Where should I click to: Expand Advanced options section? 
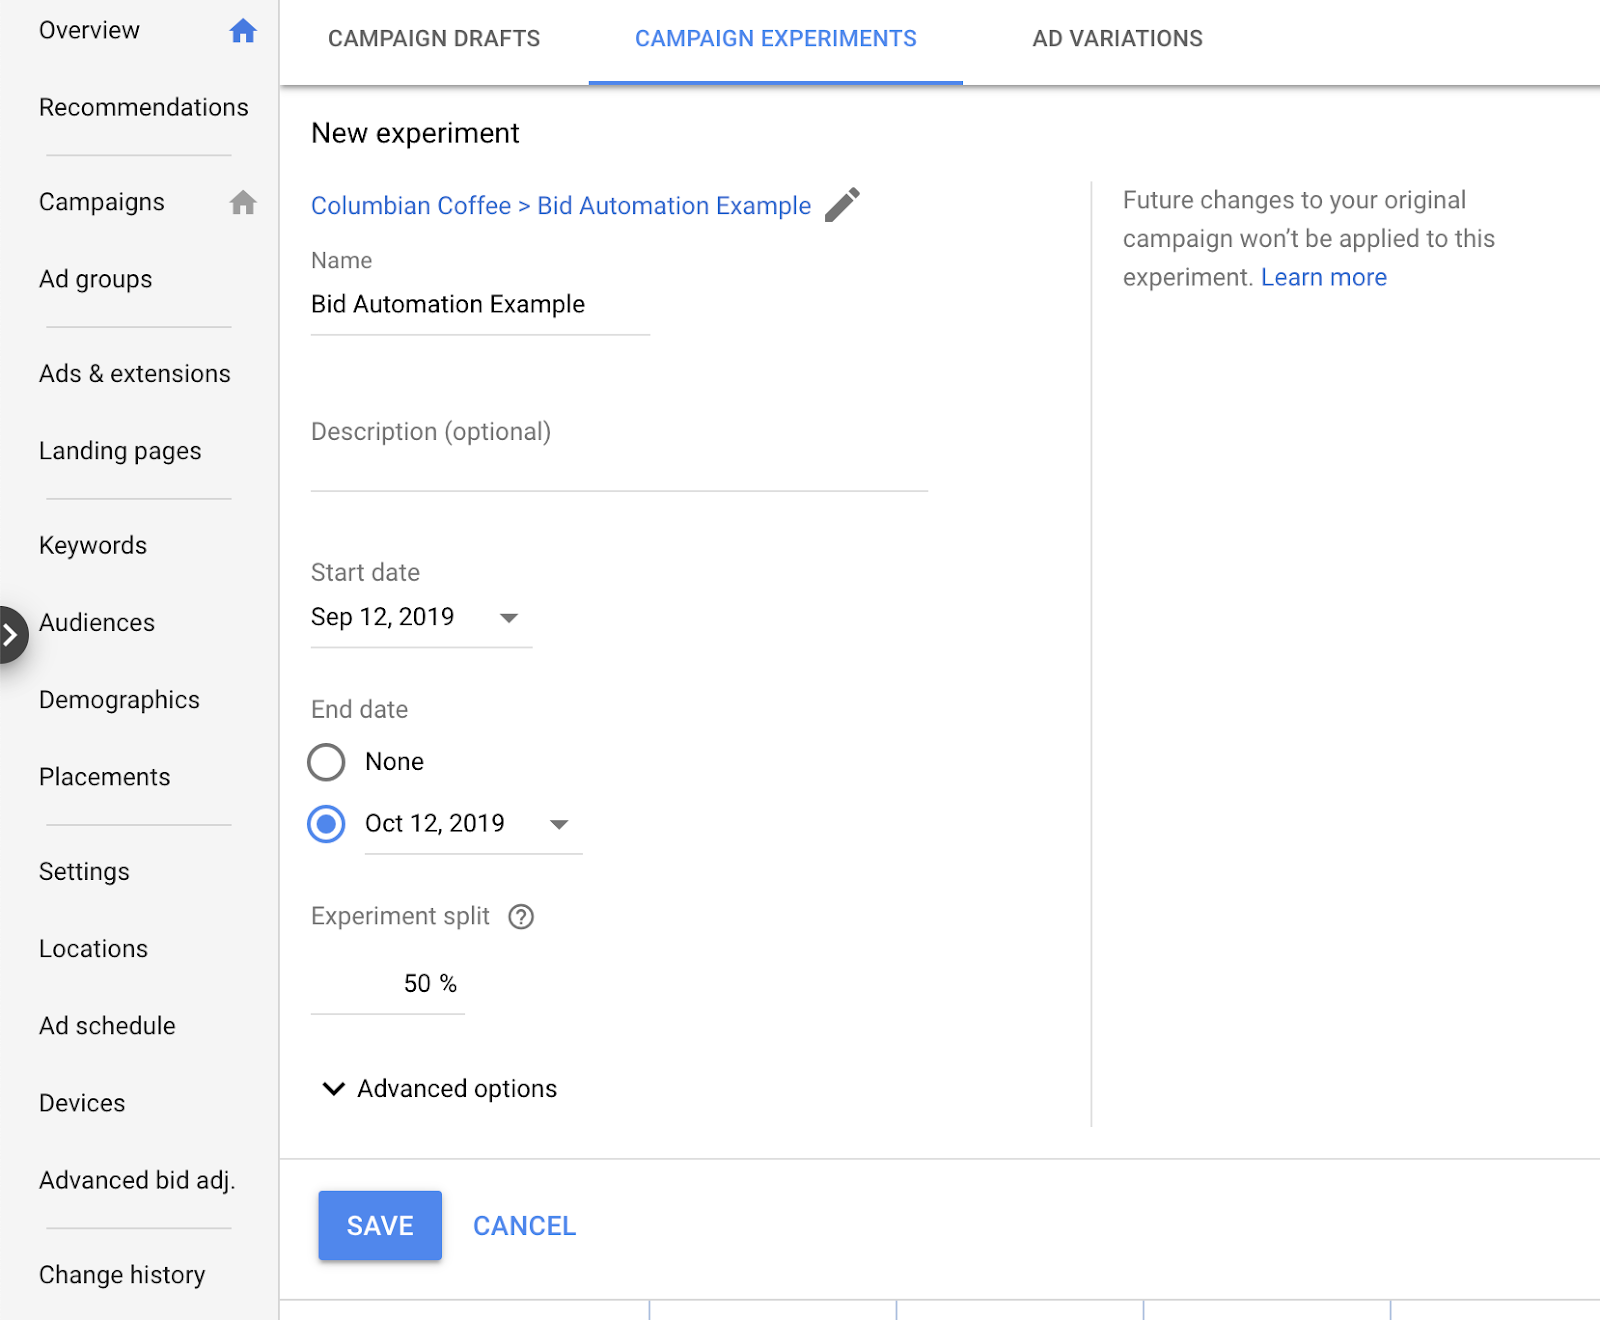[440, 1088]
